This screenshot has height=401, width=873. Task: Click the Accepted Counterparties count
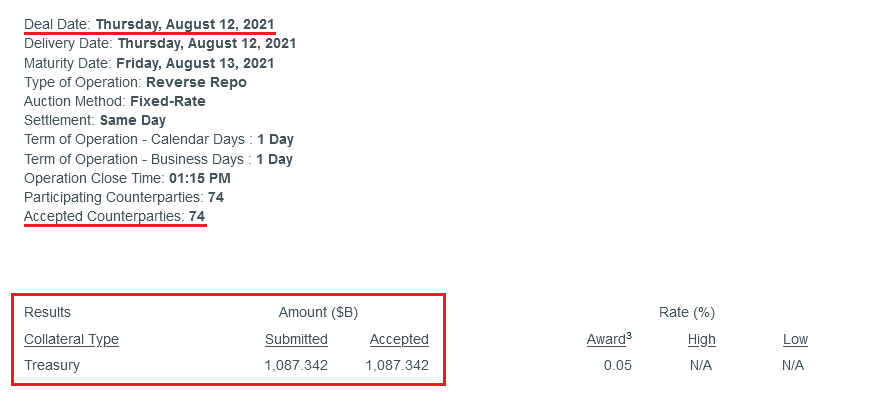coord(197,216)
